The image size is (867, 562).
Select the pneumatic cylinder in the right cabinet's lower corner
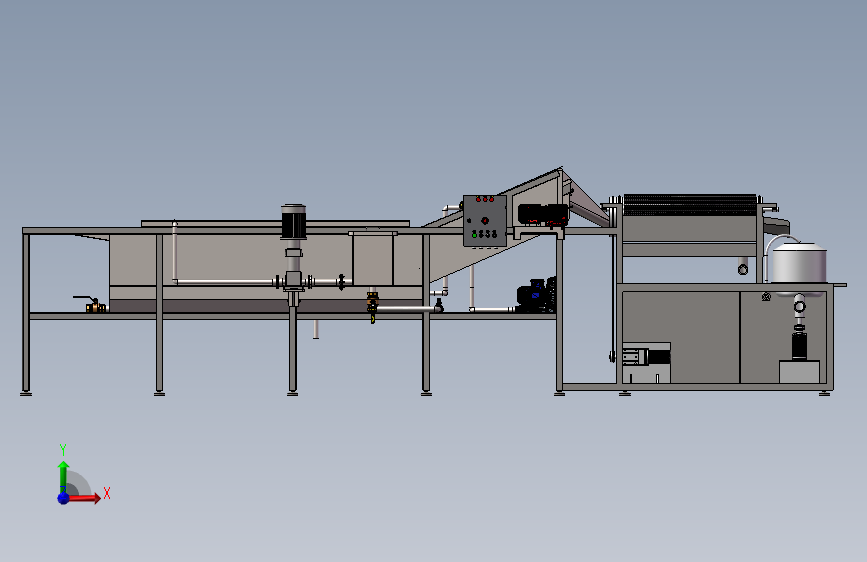[x=646, y=356]
